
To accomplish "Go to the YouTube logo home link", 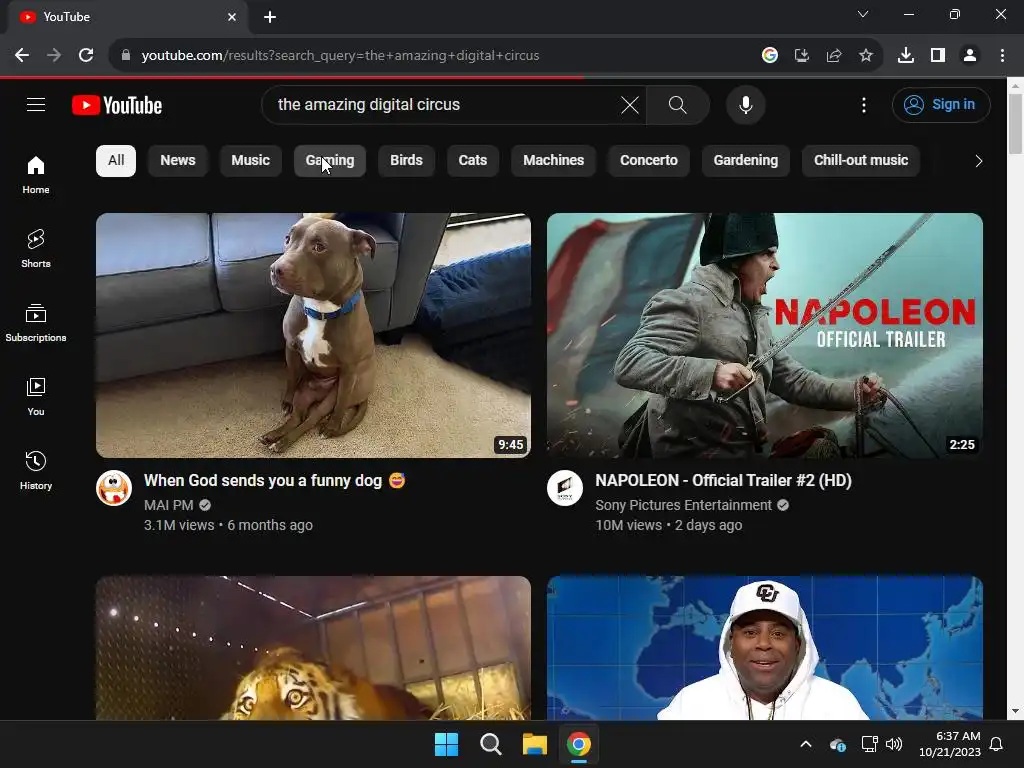I will (117, 105).
